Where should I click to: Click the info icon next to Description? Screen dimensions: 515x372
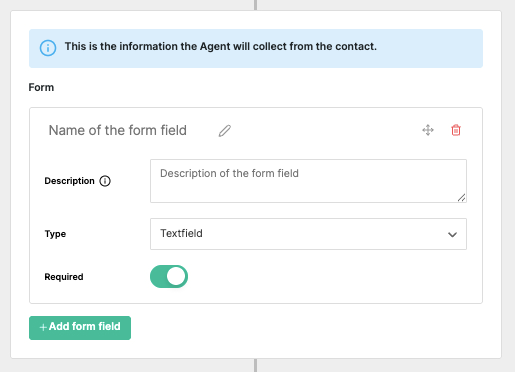coord(105,181)
